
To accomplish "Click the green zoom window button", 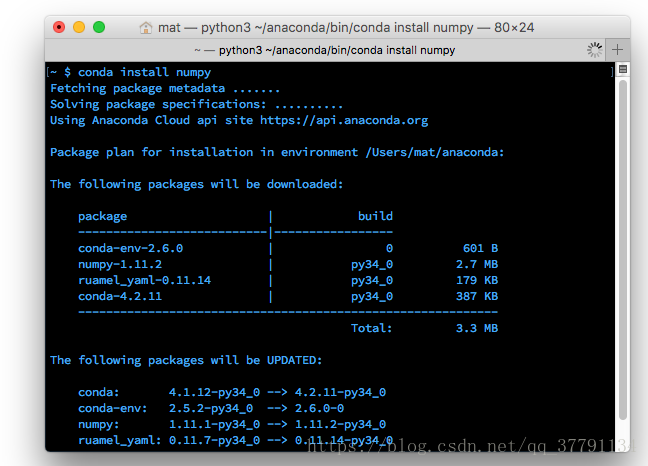I will (x=99, y=27).
